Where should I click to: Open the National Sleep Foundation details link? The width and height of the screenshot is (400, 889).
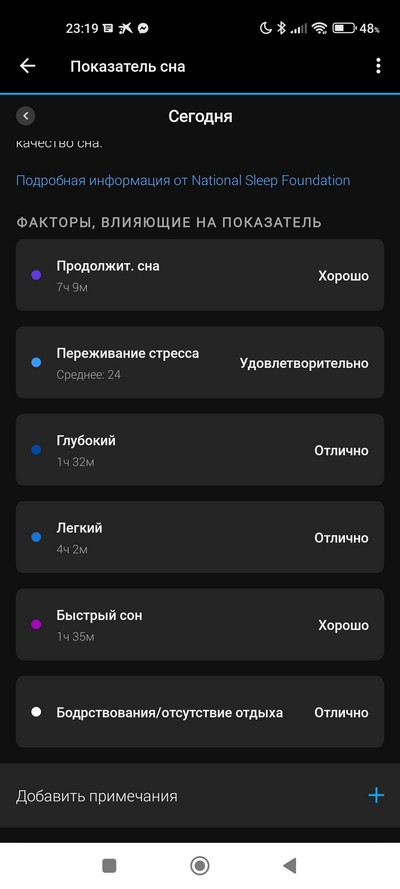coord(183,181)
